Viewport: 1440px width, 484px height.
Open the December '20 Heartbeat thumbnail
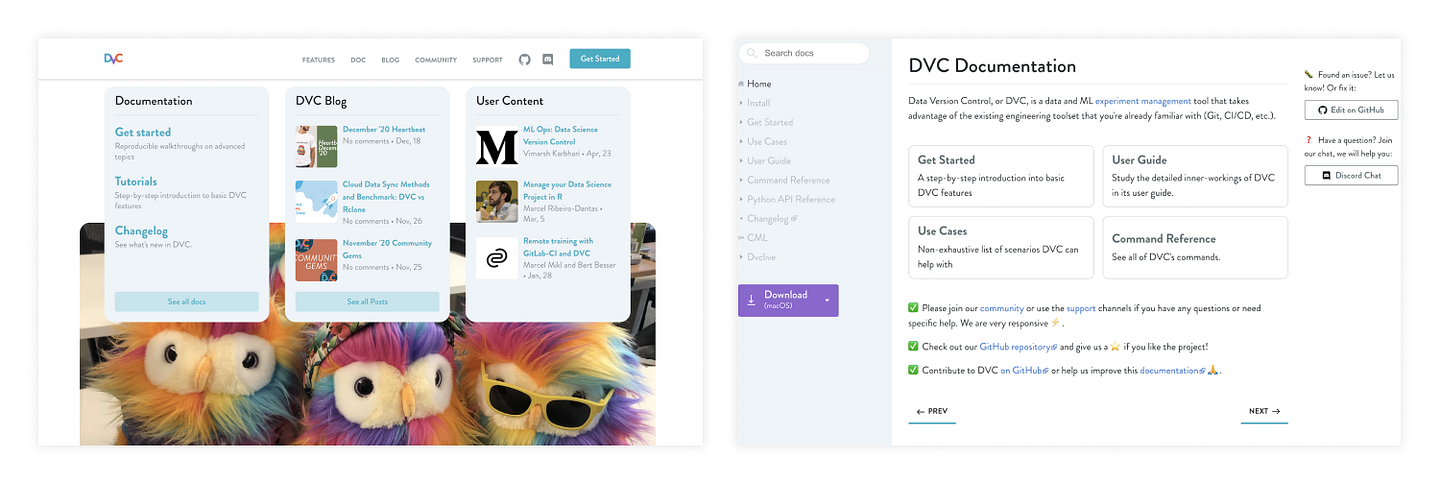point(316,146)
